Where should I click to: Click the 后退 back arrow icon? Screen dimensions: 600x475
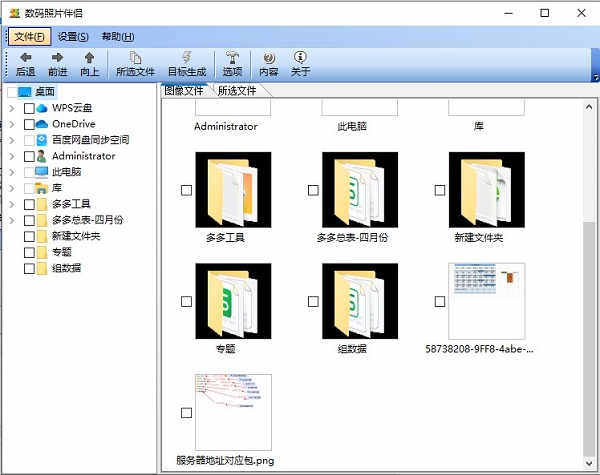click(x=25, y=58)
